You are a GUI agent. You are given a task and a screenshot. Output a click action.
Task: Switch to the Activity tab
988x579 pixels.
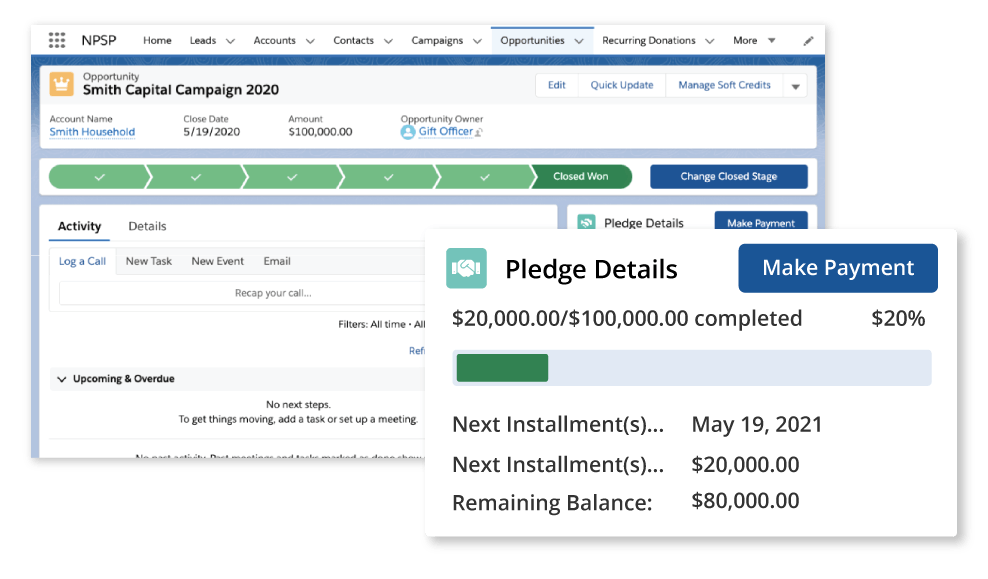point(79,226)
